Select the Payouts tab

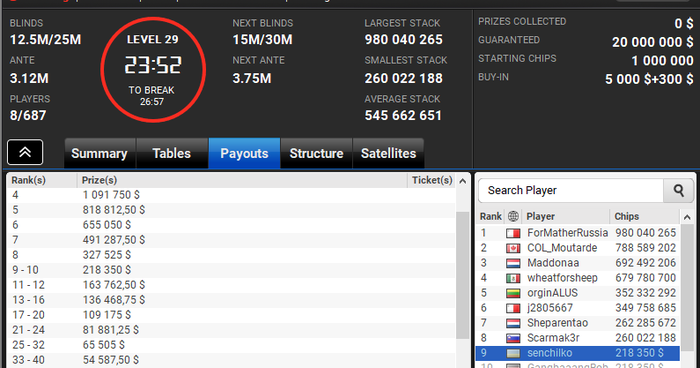tap(244, 153)
